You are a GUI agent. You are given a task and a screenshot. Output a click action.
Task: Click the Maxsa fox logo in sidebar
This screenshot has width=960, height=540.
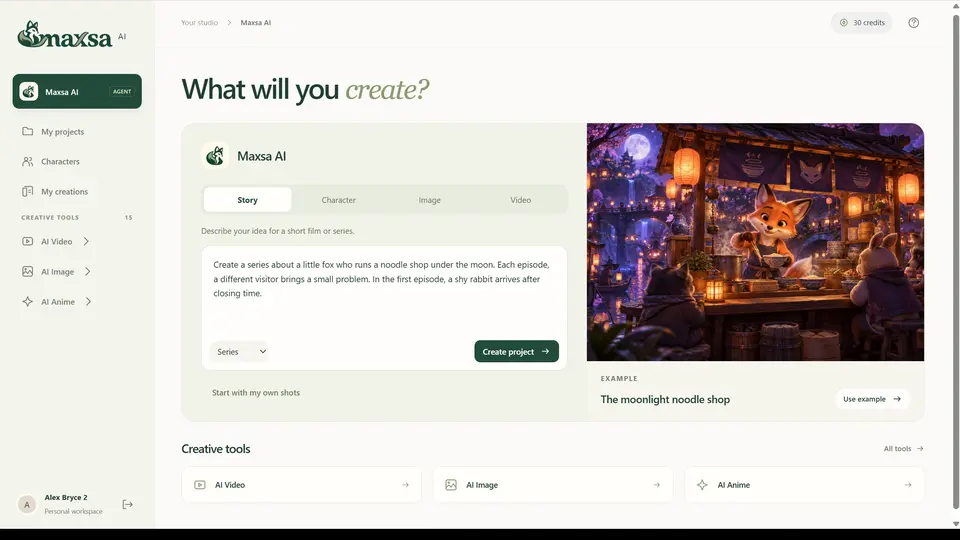point(64,35)
